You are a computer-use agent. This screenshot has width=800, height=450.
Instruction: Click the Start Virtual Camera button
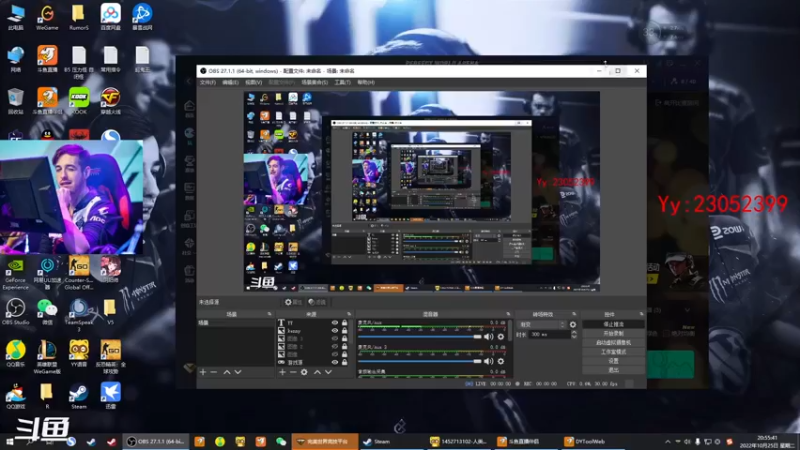point(613,343)
